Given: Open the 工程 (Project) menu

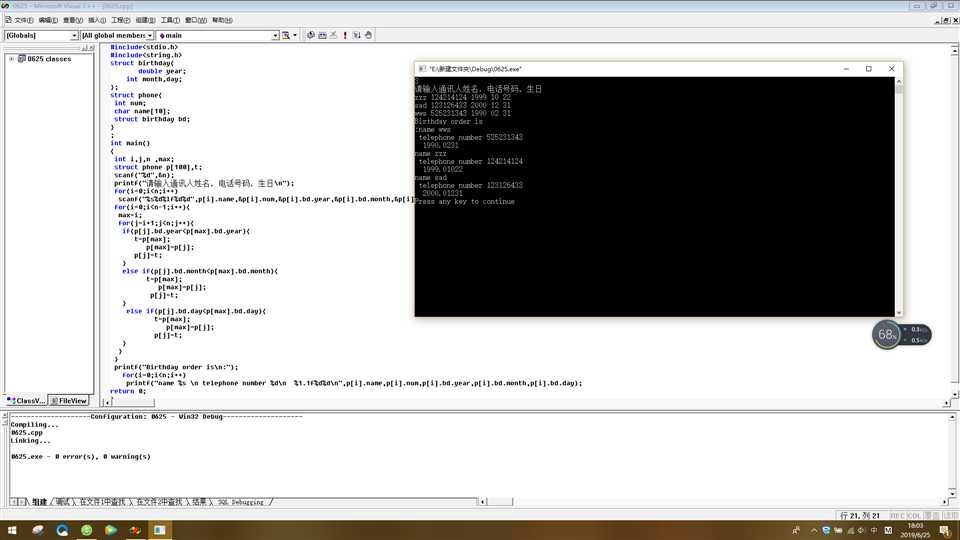Looking at the screenshot, I should coord(121,20).
